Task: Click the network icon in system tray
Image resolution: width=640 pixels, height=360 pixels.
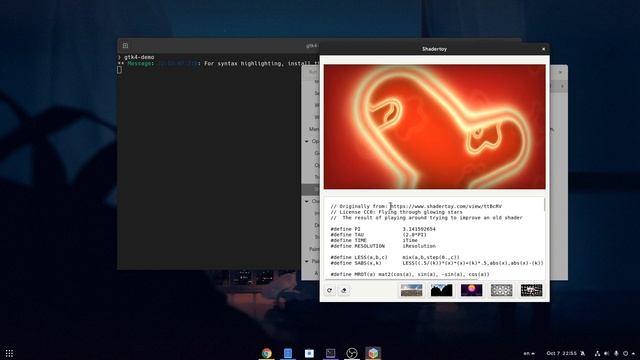Action: click(x=598, y=353)
